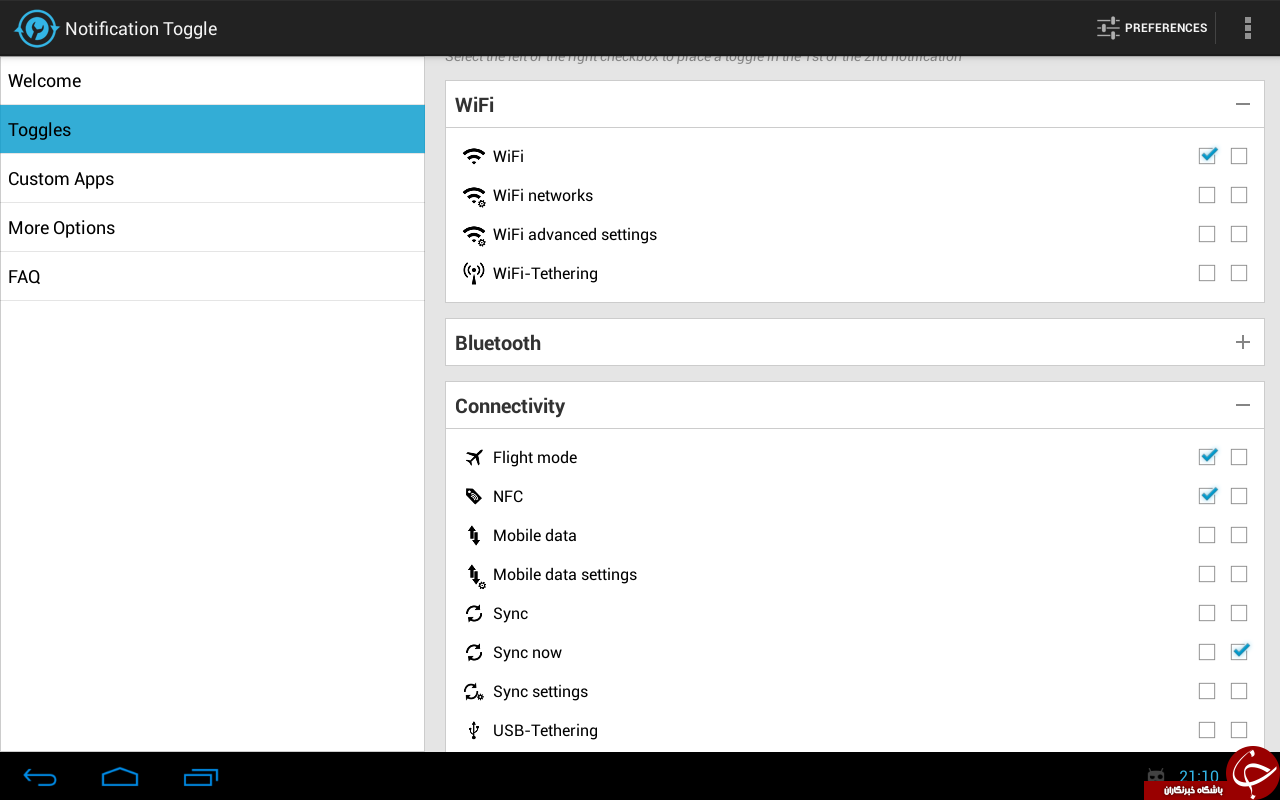Check WiFi advanced settings second checkbox
The height and width of the screenshot is (800, 1280).
click(1239, 234)
